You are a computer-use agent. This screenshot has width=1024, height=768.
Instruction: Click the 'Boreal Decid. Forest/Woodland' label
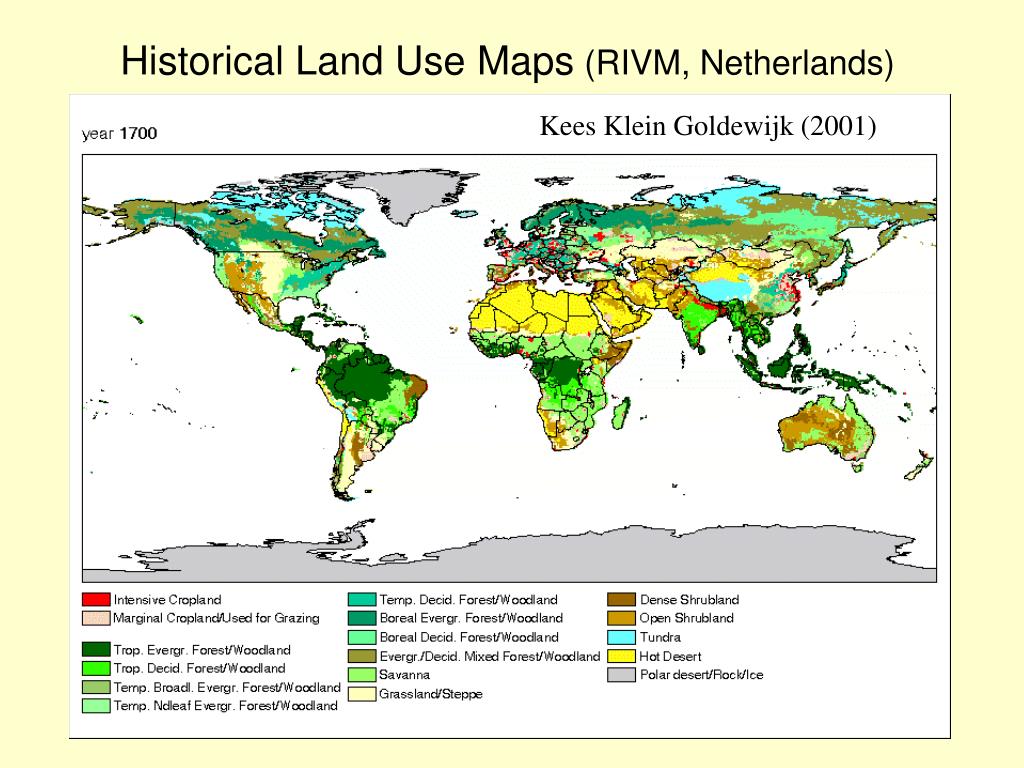[469, 637]
